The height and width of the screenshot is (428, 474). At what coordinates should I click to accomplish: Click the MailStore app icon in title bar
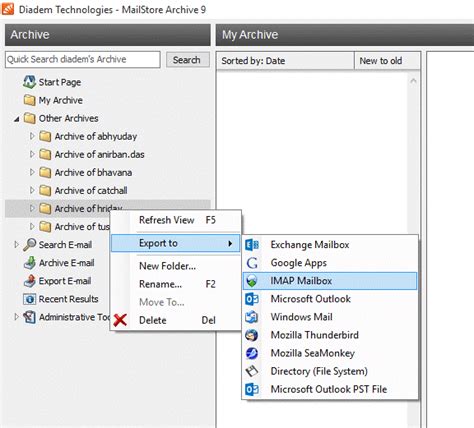tap(8, 9)
